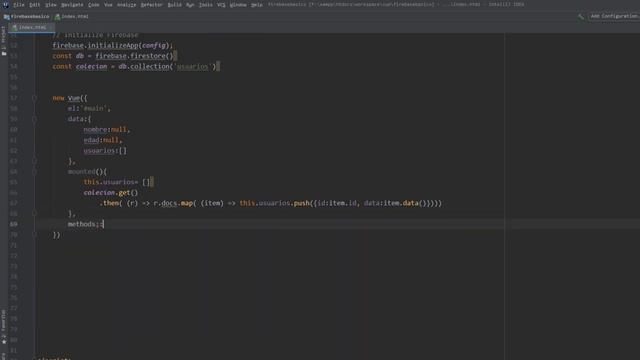
Task: Click fold end marker at line 63
Action: click(34, 161)
